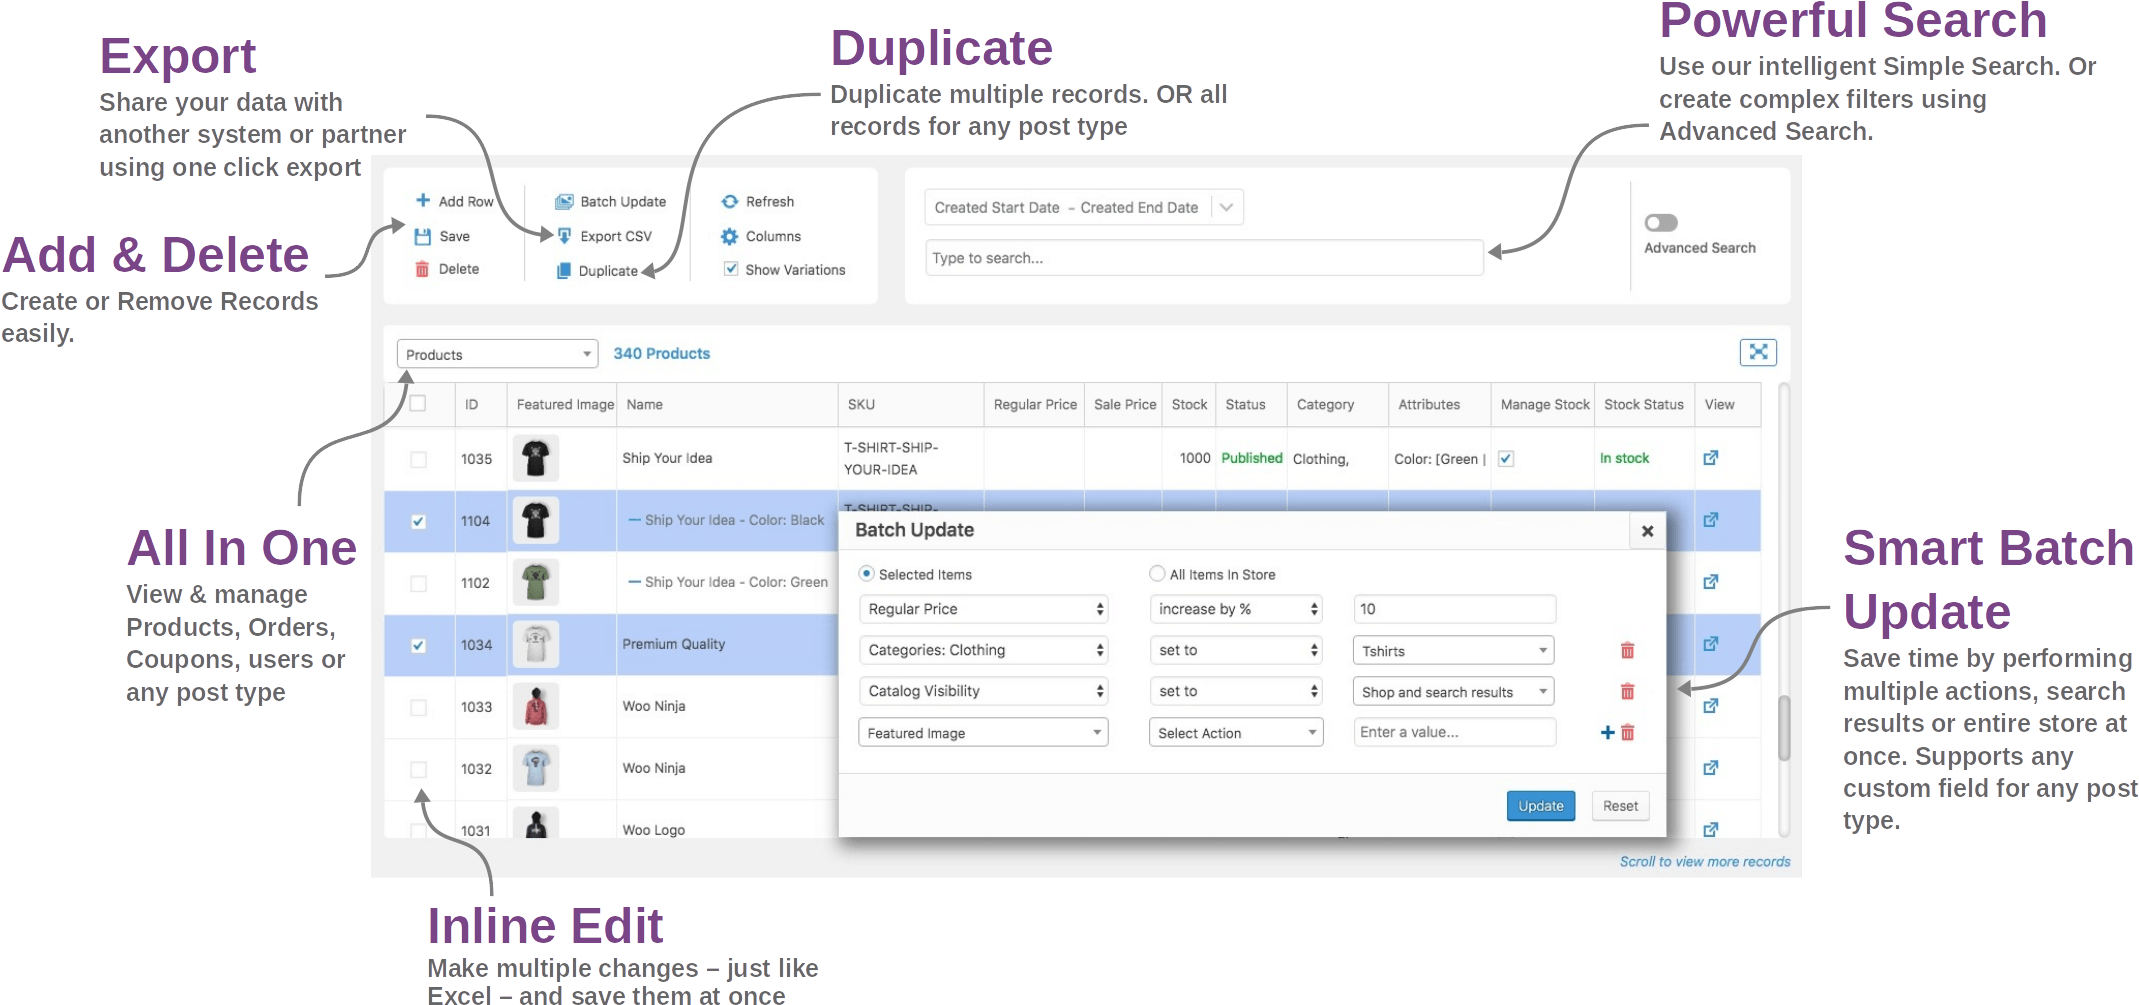Open the increase by % action dropdown
The height and width of the screenshot is (1005, 2139).
1236,609
